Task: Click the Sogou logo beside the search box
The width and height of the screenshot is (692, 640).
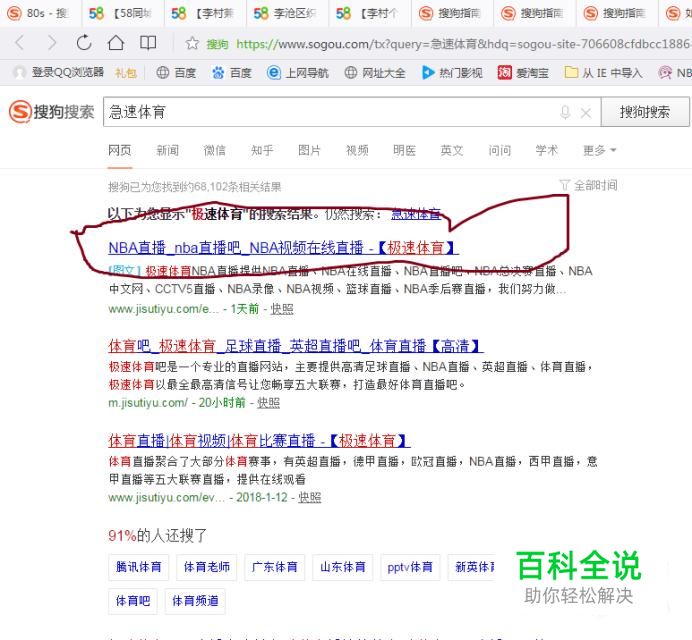Action: (51, 111)
